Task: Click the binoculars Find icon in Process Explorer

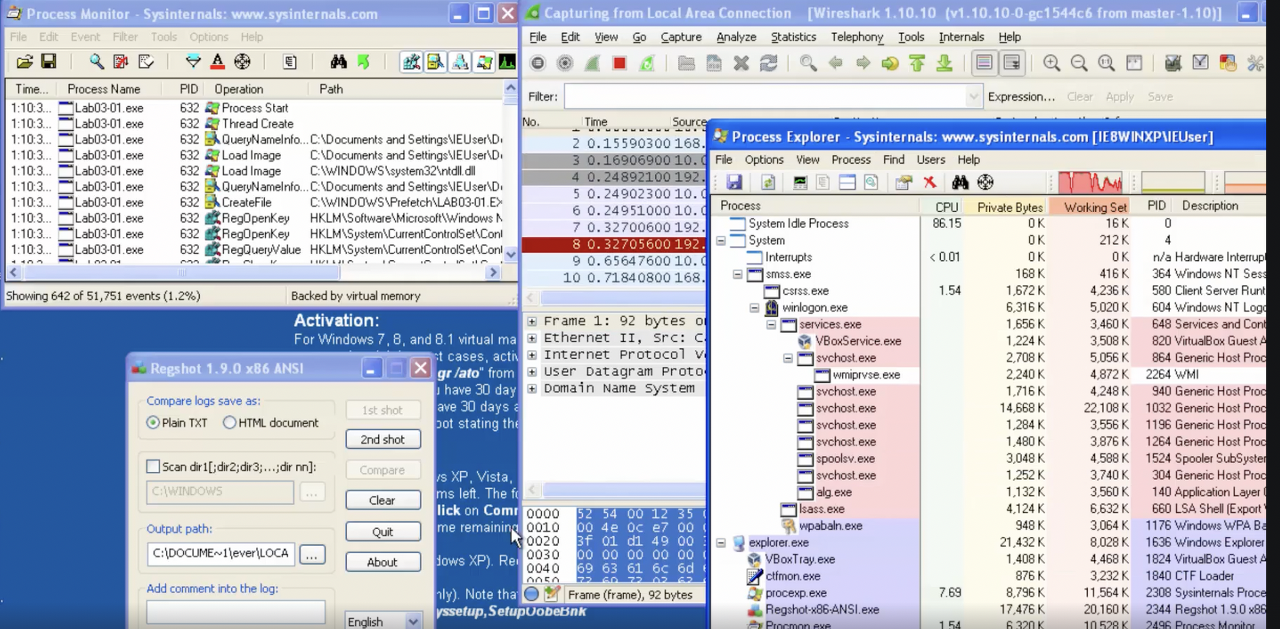Action: point(960,182)
